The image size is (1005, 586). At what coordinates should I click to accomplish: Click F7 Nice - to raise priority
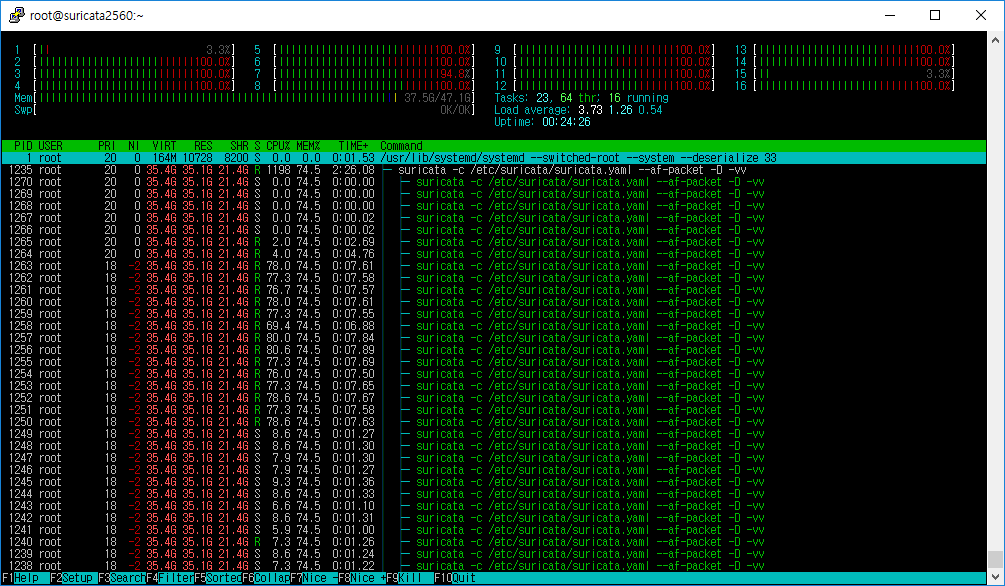point(313,578)
